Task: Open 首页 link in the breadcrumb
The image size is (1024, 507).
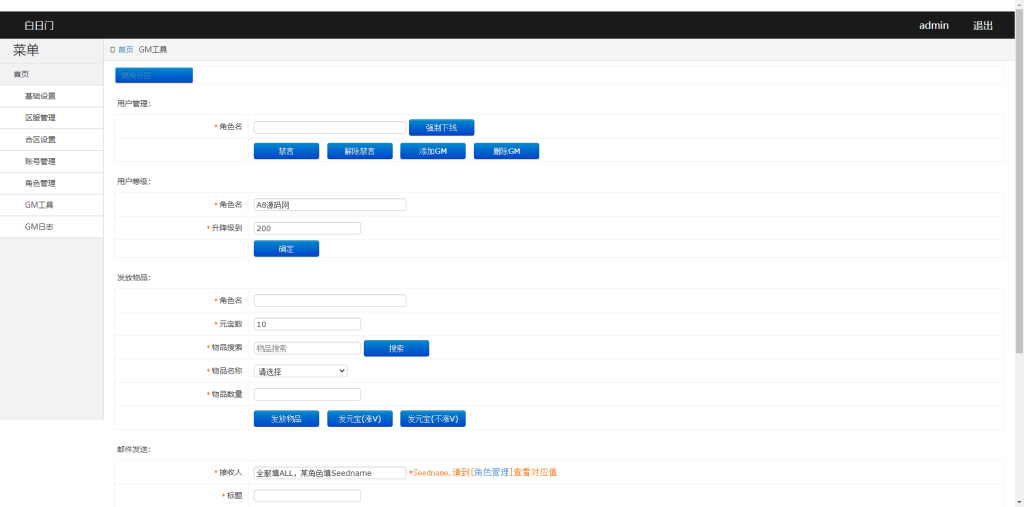Action: coord(125,50)
